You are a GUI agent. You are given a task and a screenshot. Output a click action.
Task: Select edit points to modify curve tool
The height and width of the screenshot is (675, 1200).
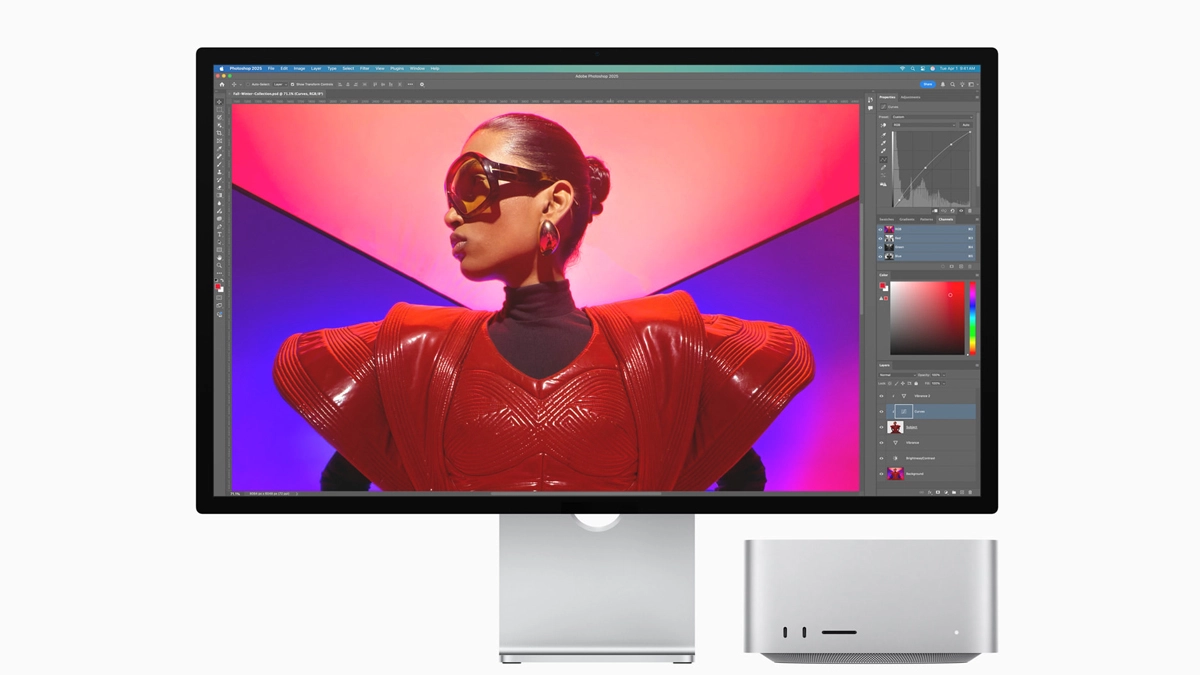883,160
